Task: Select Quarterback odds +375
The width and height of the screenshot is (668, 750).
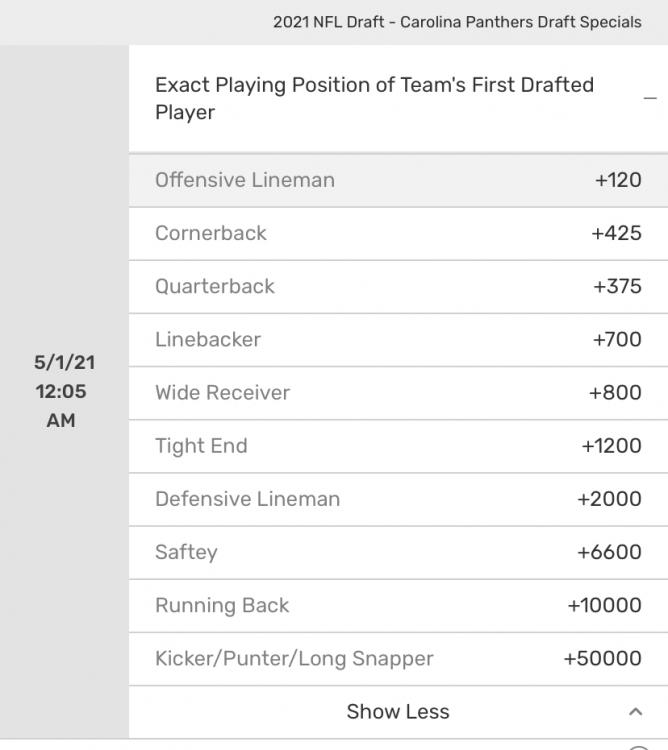Action: (x=398, y=287)
